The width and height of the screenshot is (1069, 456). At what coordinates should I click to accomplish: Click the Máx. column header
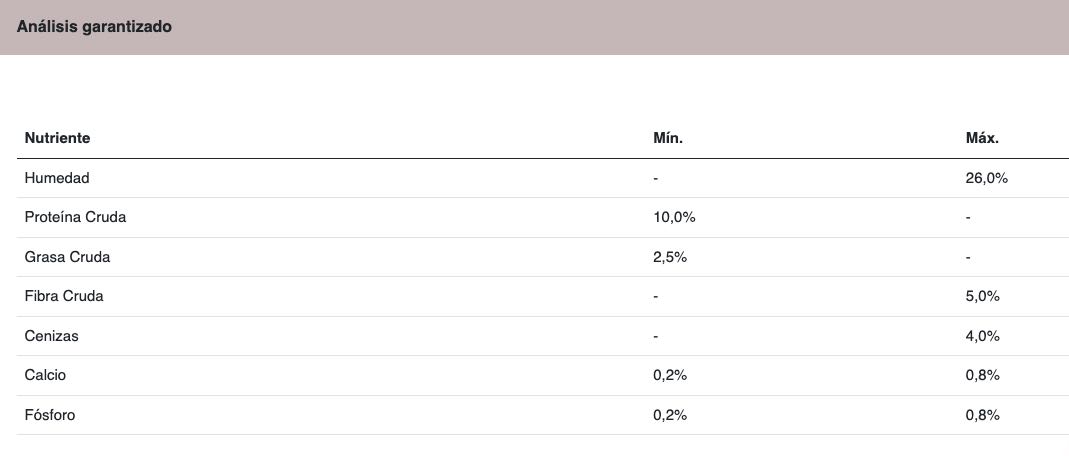(x=982, y=138)
